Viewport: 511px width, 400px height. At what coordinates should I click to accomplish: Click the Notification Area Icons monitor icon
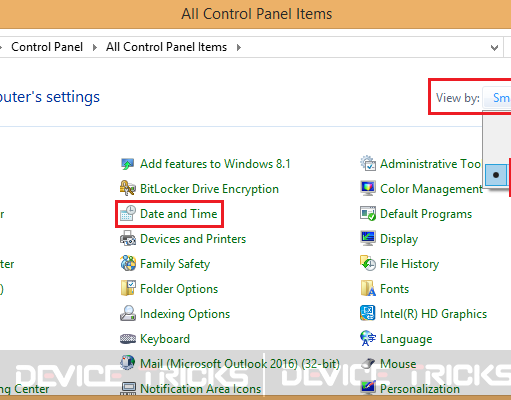coord(128,388)
